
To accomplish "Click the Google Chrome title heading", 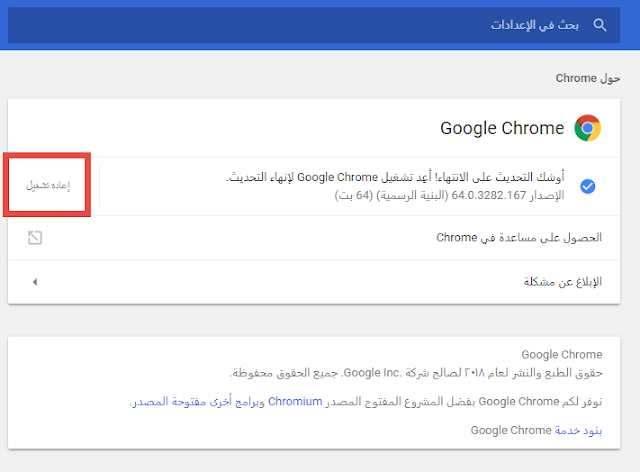I will [502, 128].
